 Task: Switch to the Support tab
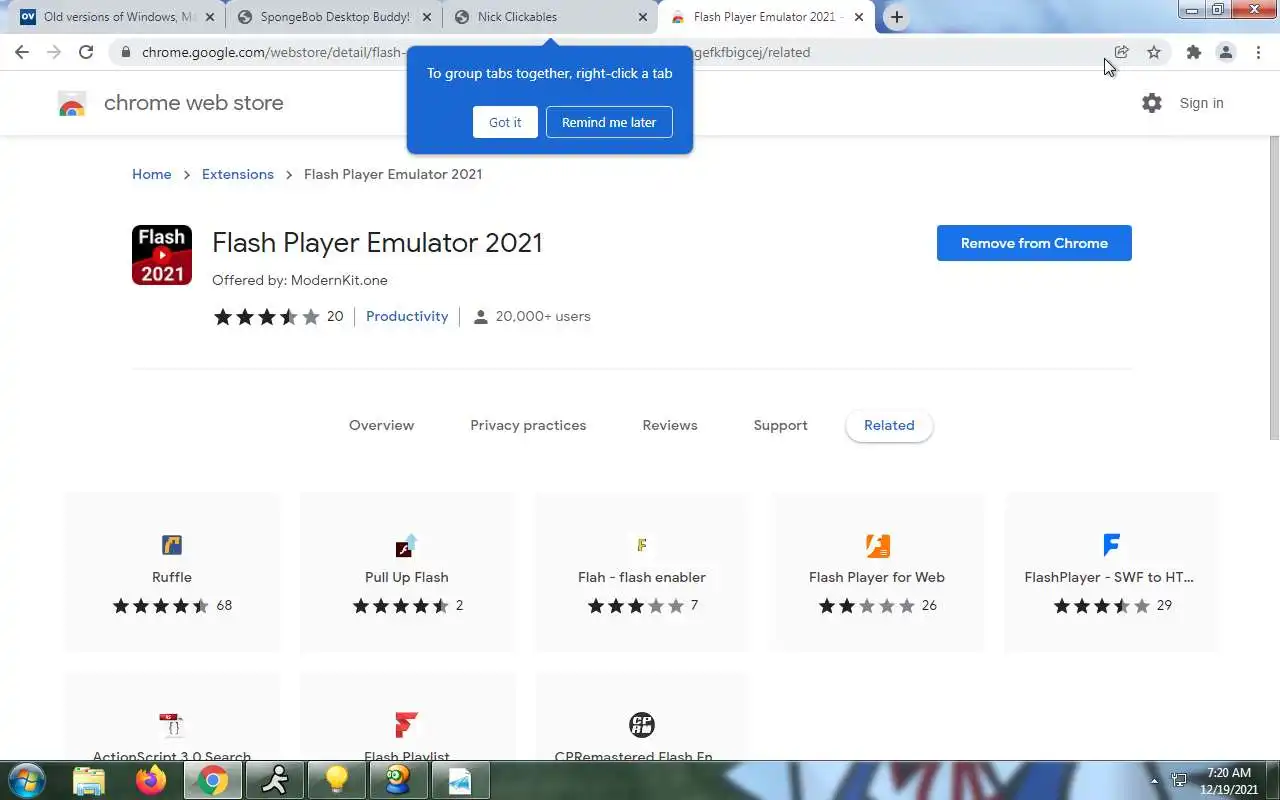[780, 425]
